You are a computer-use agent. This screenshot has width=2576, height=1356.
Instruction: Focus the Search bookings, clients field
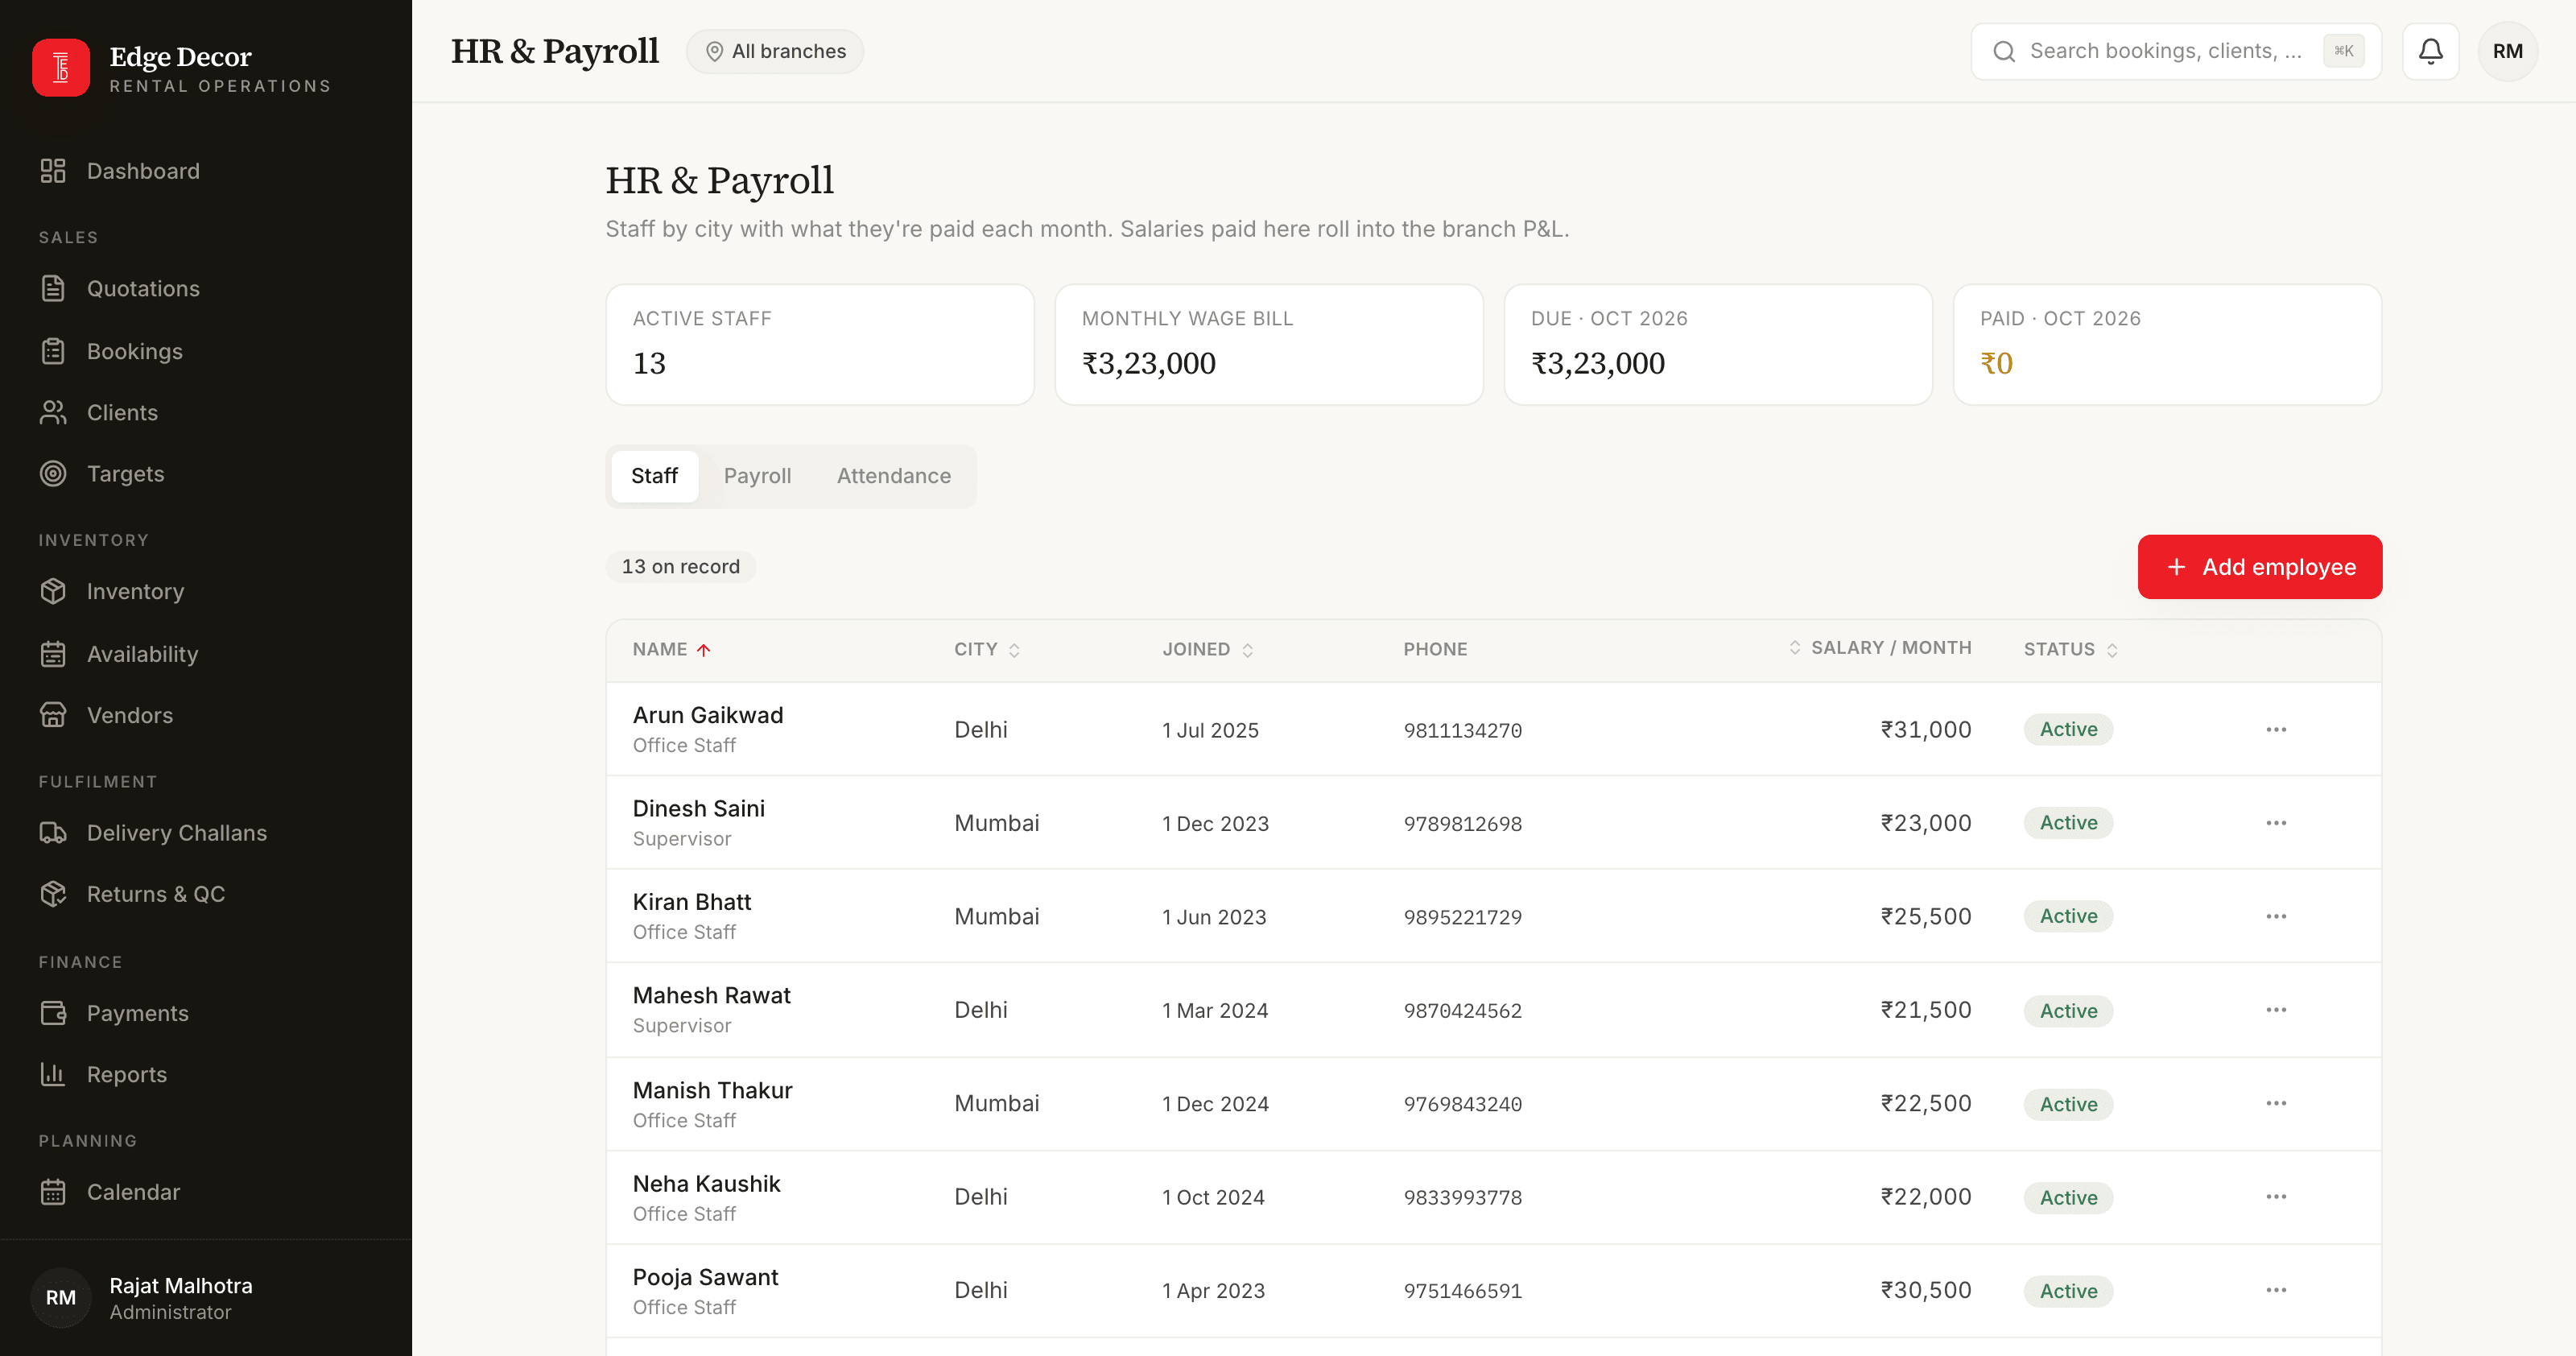pos(2176,51)
